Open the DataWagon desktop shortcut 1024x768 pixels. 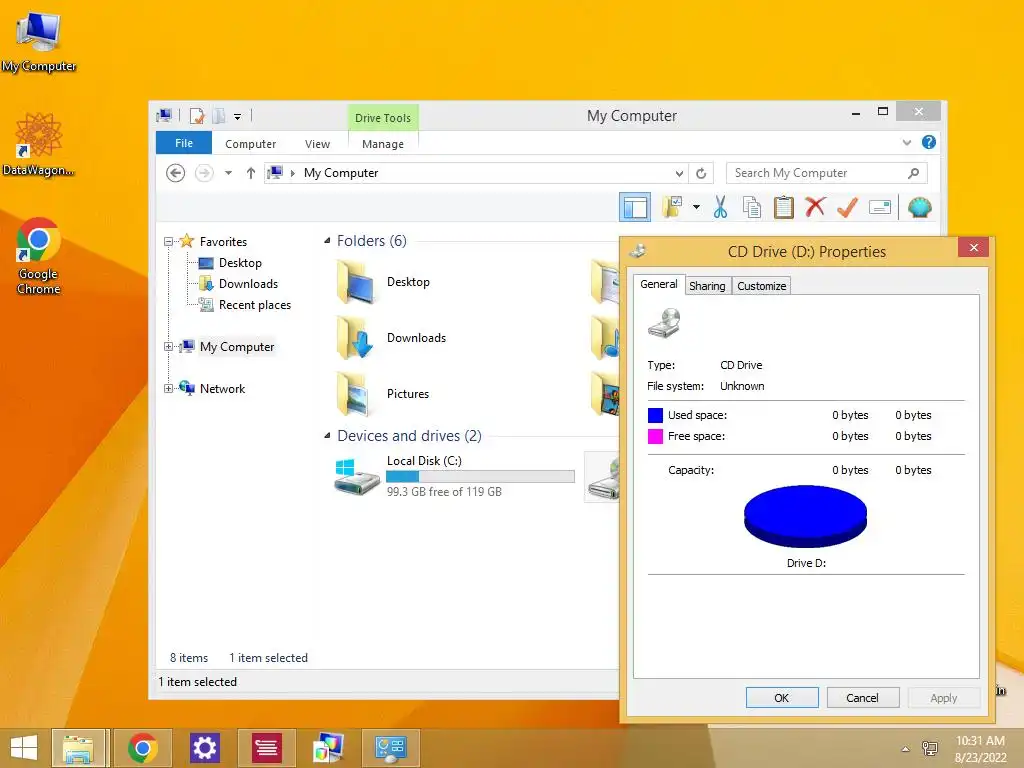tap(39, 144)
